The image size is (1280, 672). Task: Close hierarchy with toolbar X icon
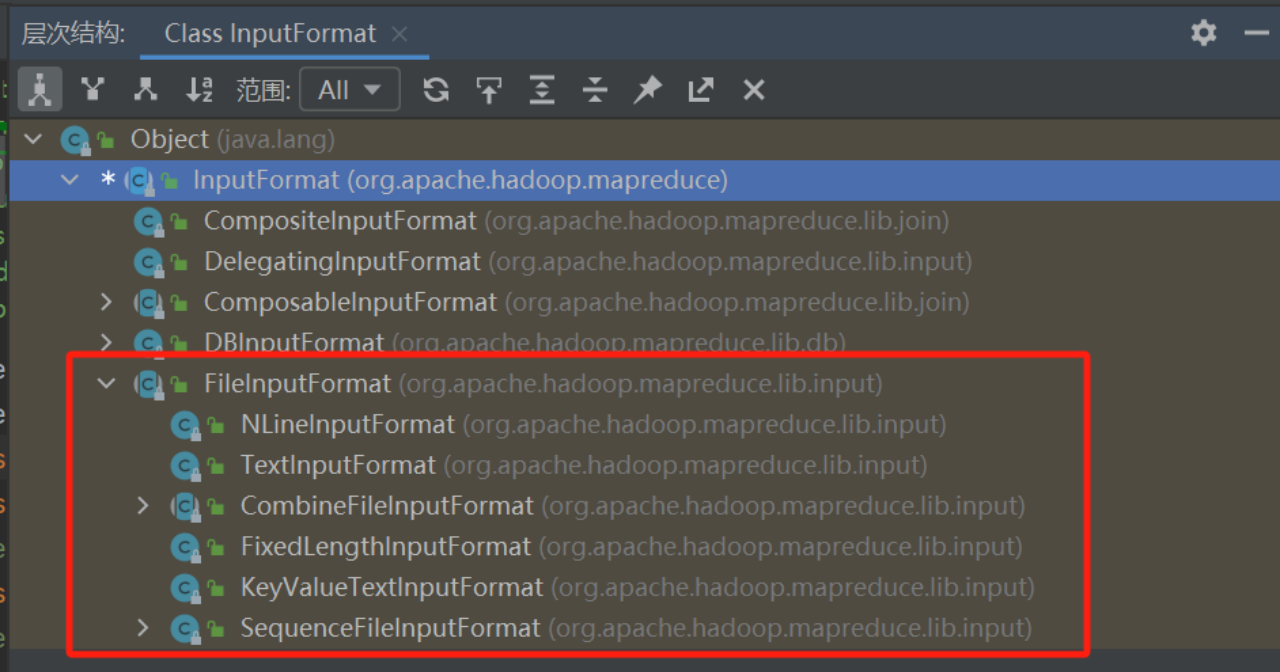754,90
